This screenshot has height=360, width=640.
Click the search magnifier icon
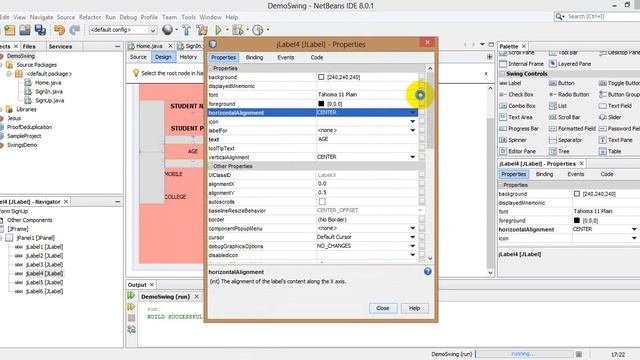pos(559,17)
